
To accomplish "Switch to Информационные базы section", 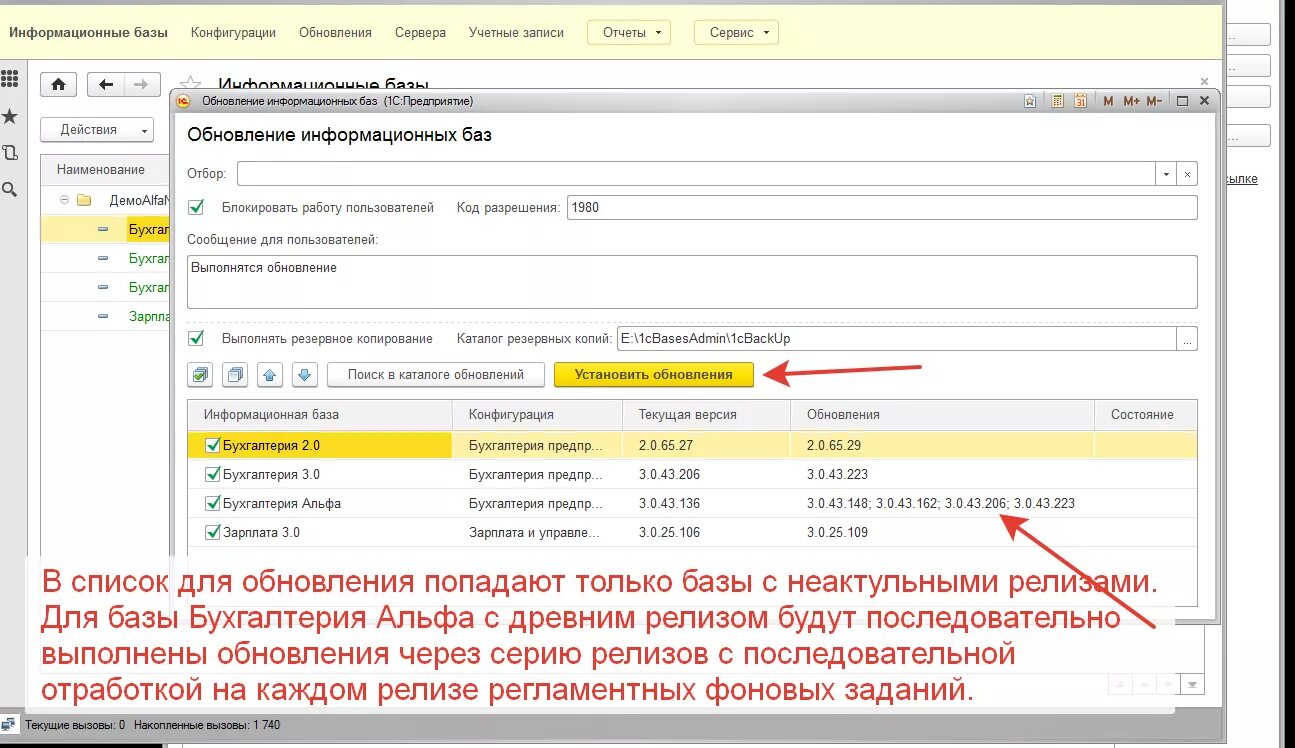I will (x=88, y=33).
